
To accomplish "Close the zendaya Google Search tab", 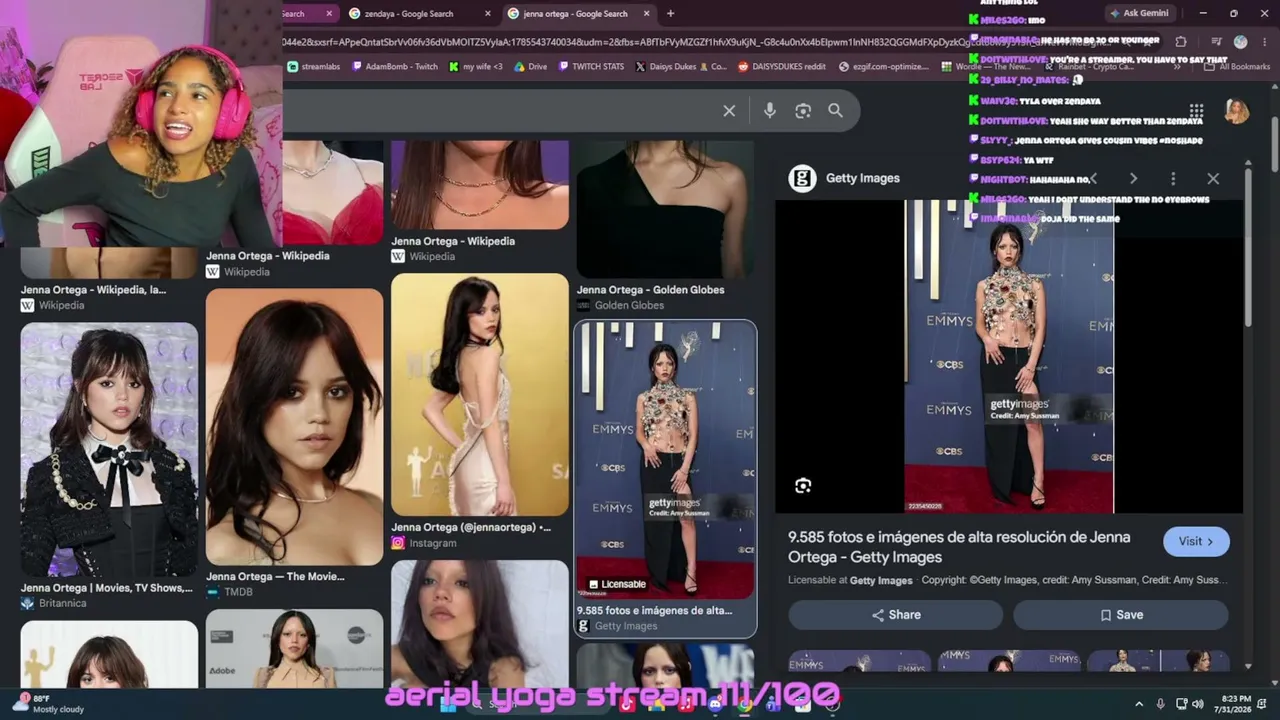I will click(488, 14).
